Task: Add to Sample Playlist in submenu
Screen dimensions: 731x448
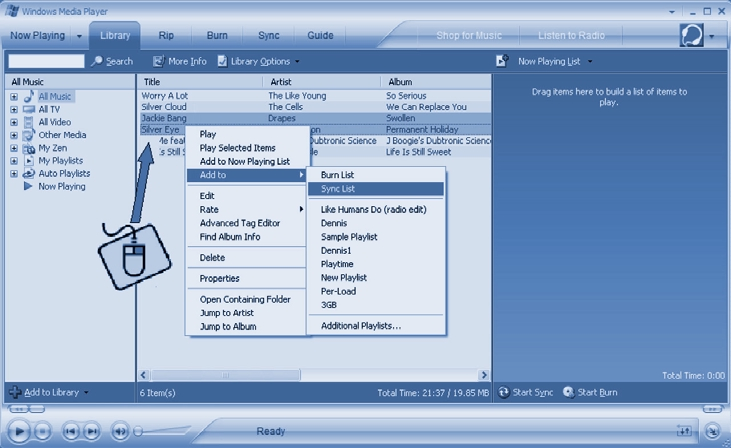Action: pos(376,237)
